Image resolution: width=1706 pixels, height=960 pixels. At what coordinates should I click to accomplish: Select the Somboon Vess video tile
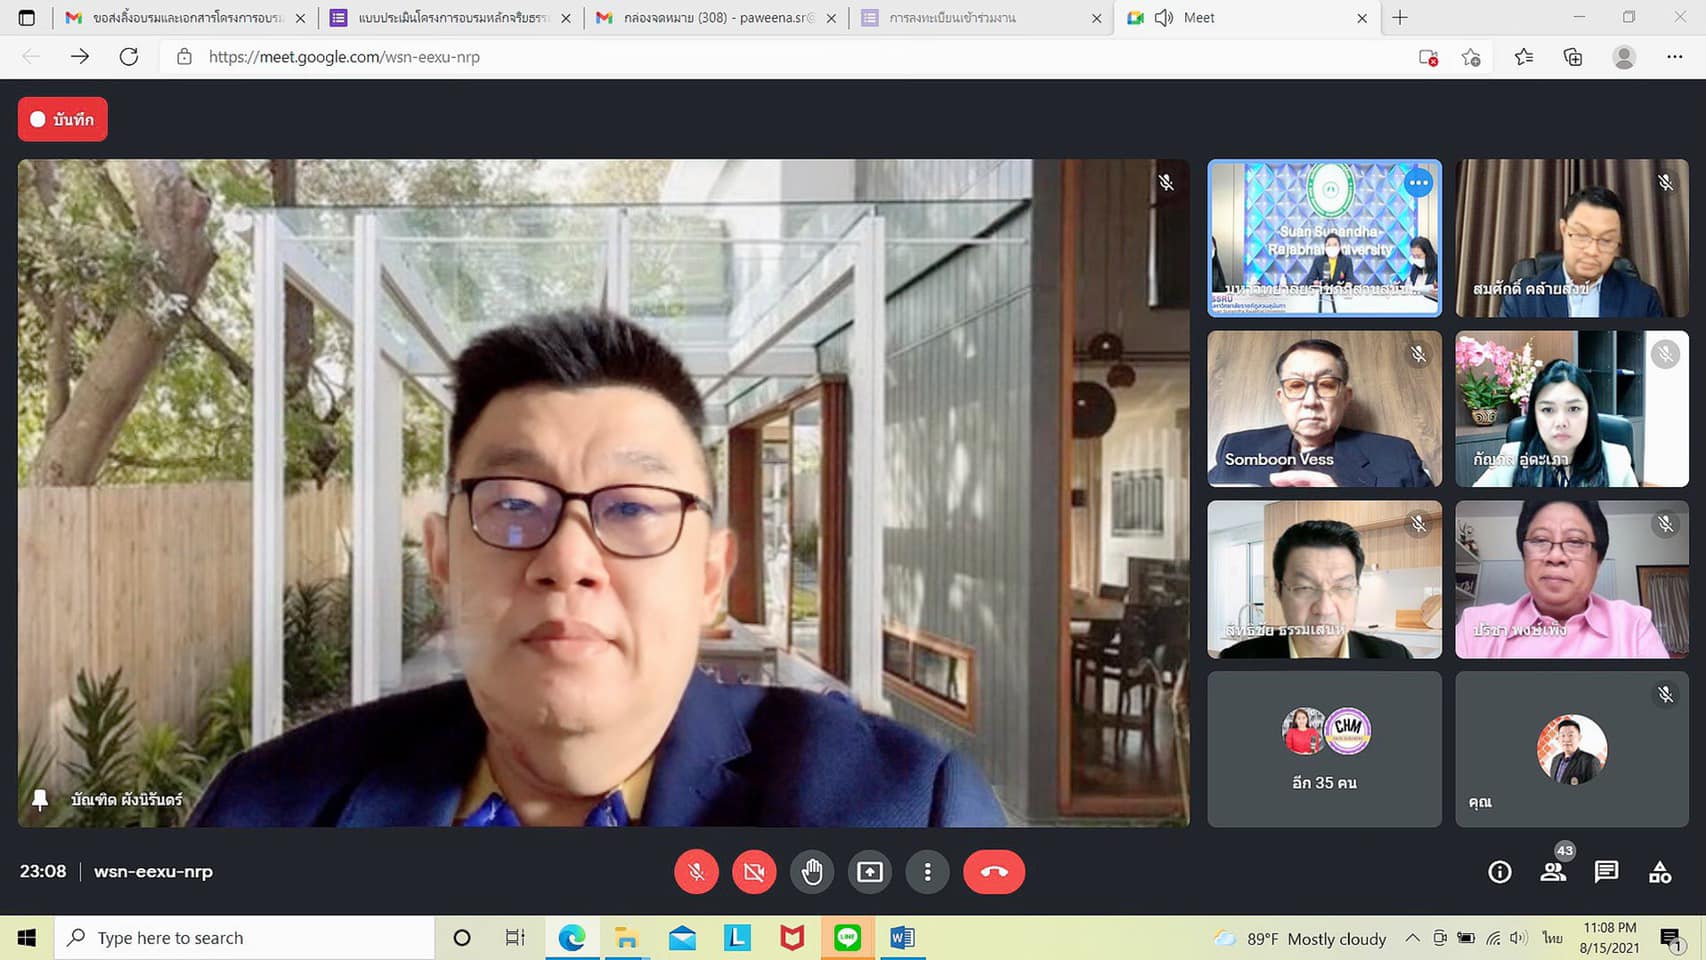click(1324, 409)
